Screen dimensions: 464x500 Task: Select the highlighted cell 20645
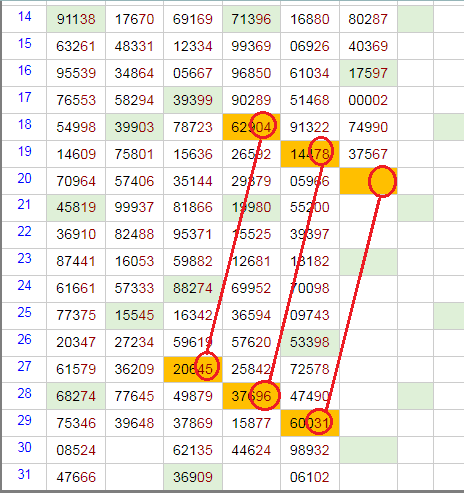click(193, 369)
